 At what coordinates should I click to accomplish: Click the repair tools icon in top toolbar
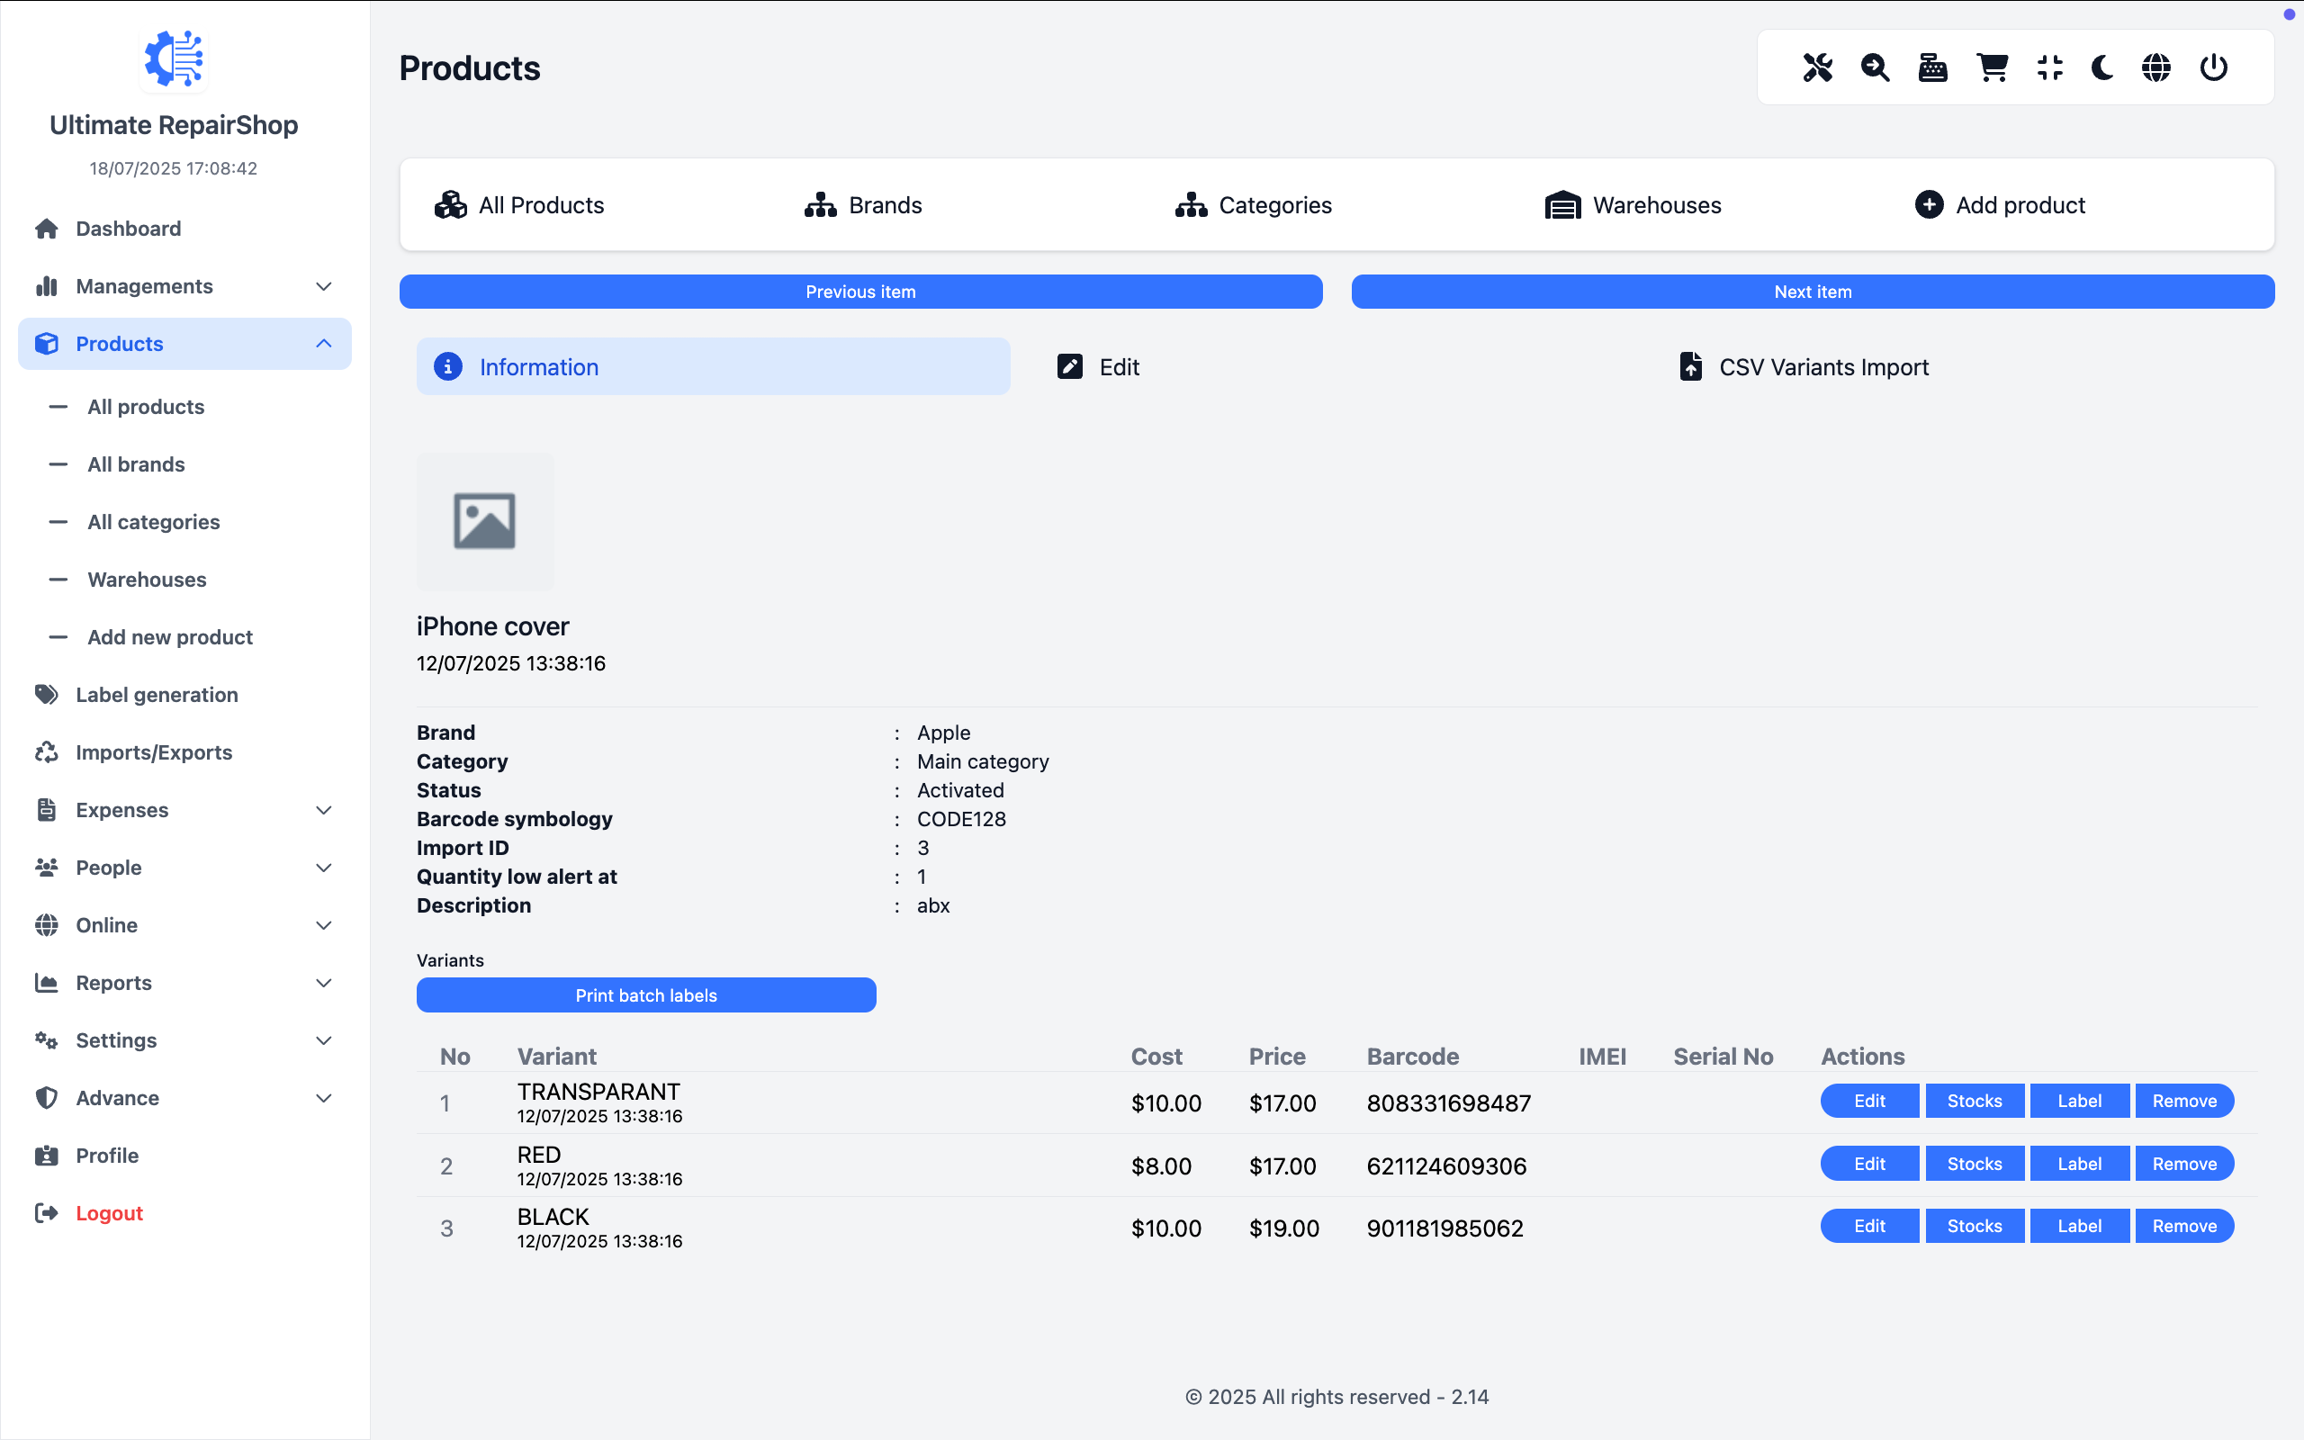[1817, 67]
